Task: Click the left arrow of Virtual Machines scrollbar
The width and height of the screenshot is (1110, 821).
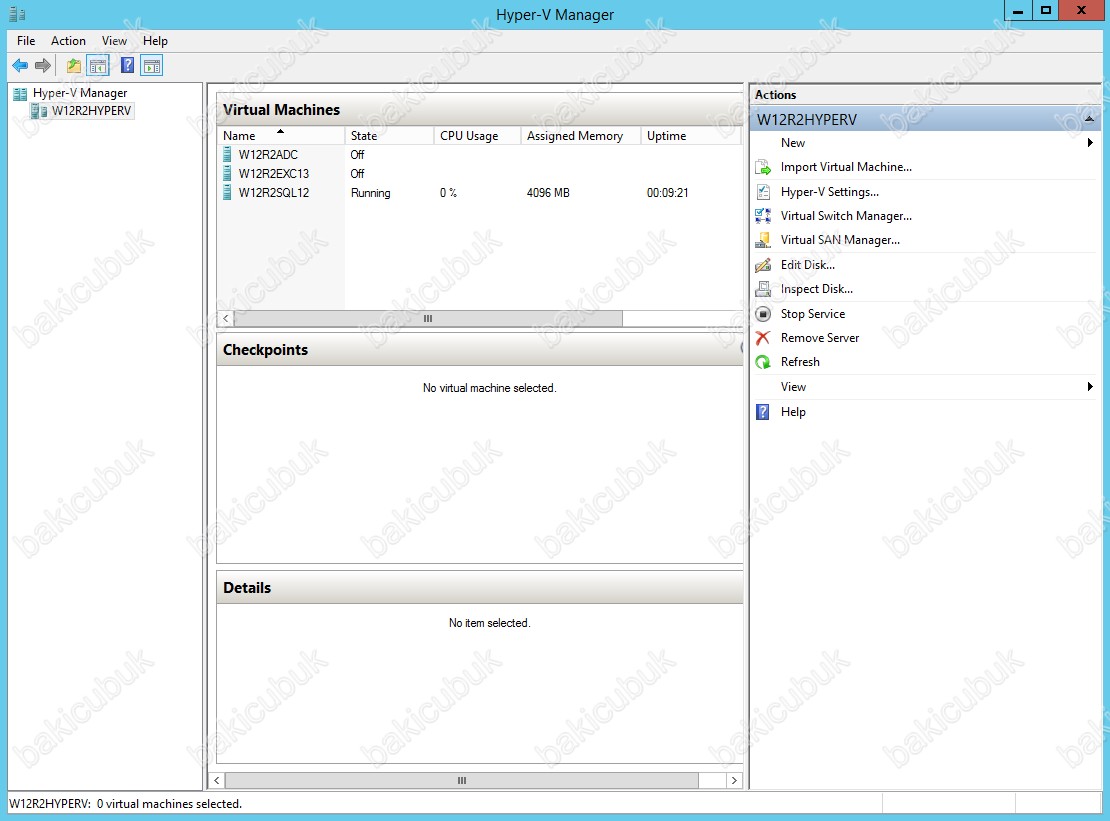Action: click(x=226, y=318)
